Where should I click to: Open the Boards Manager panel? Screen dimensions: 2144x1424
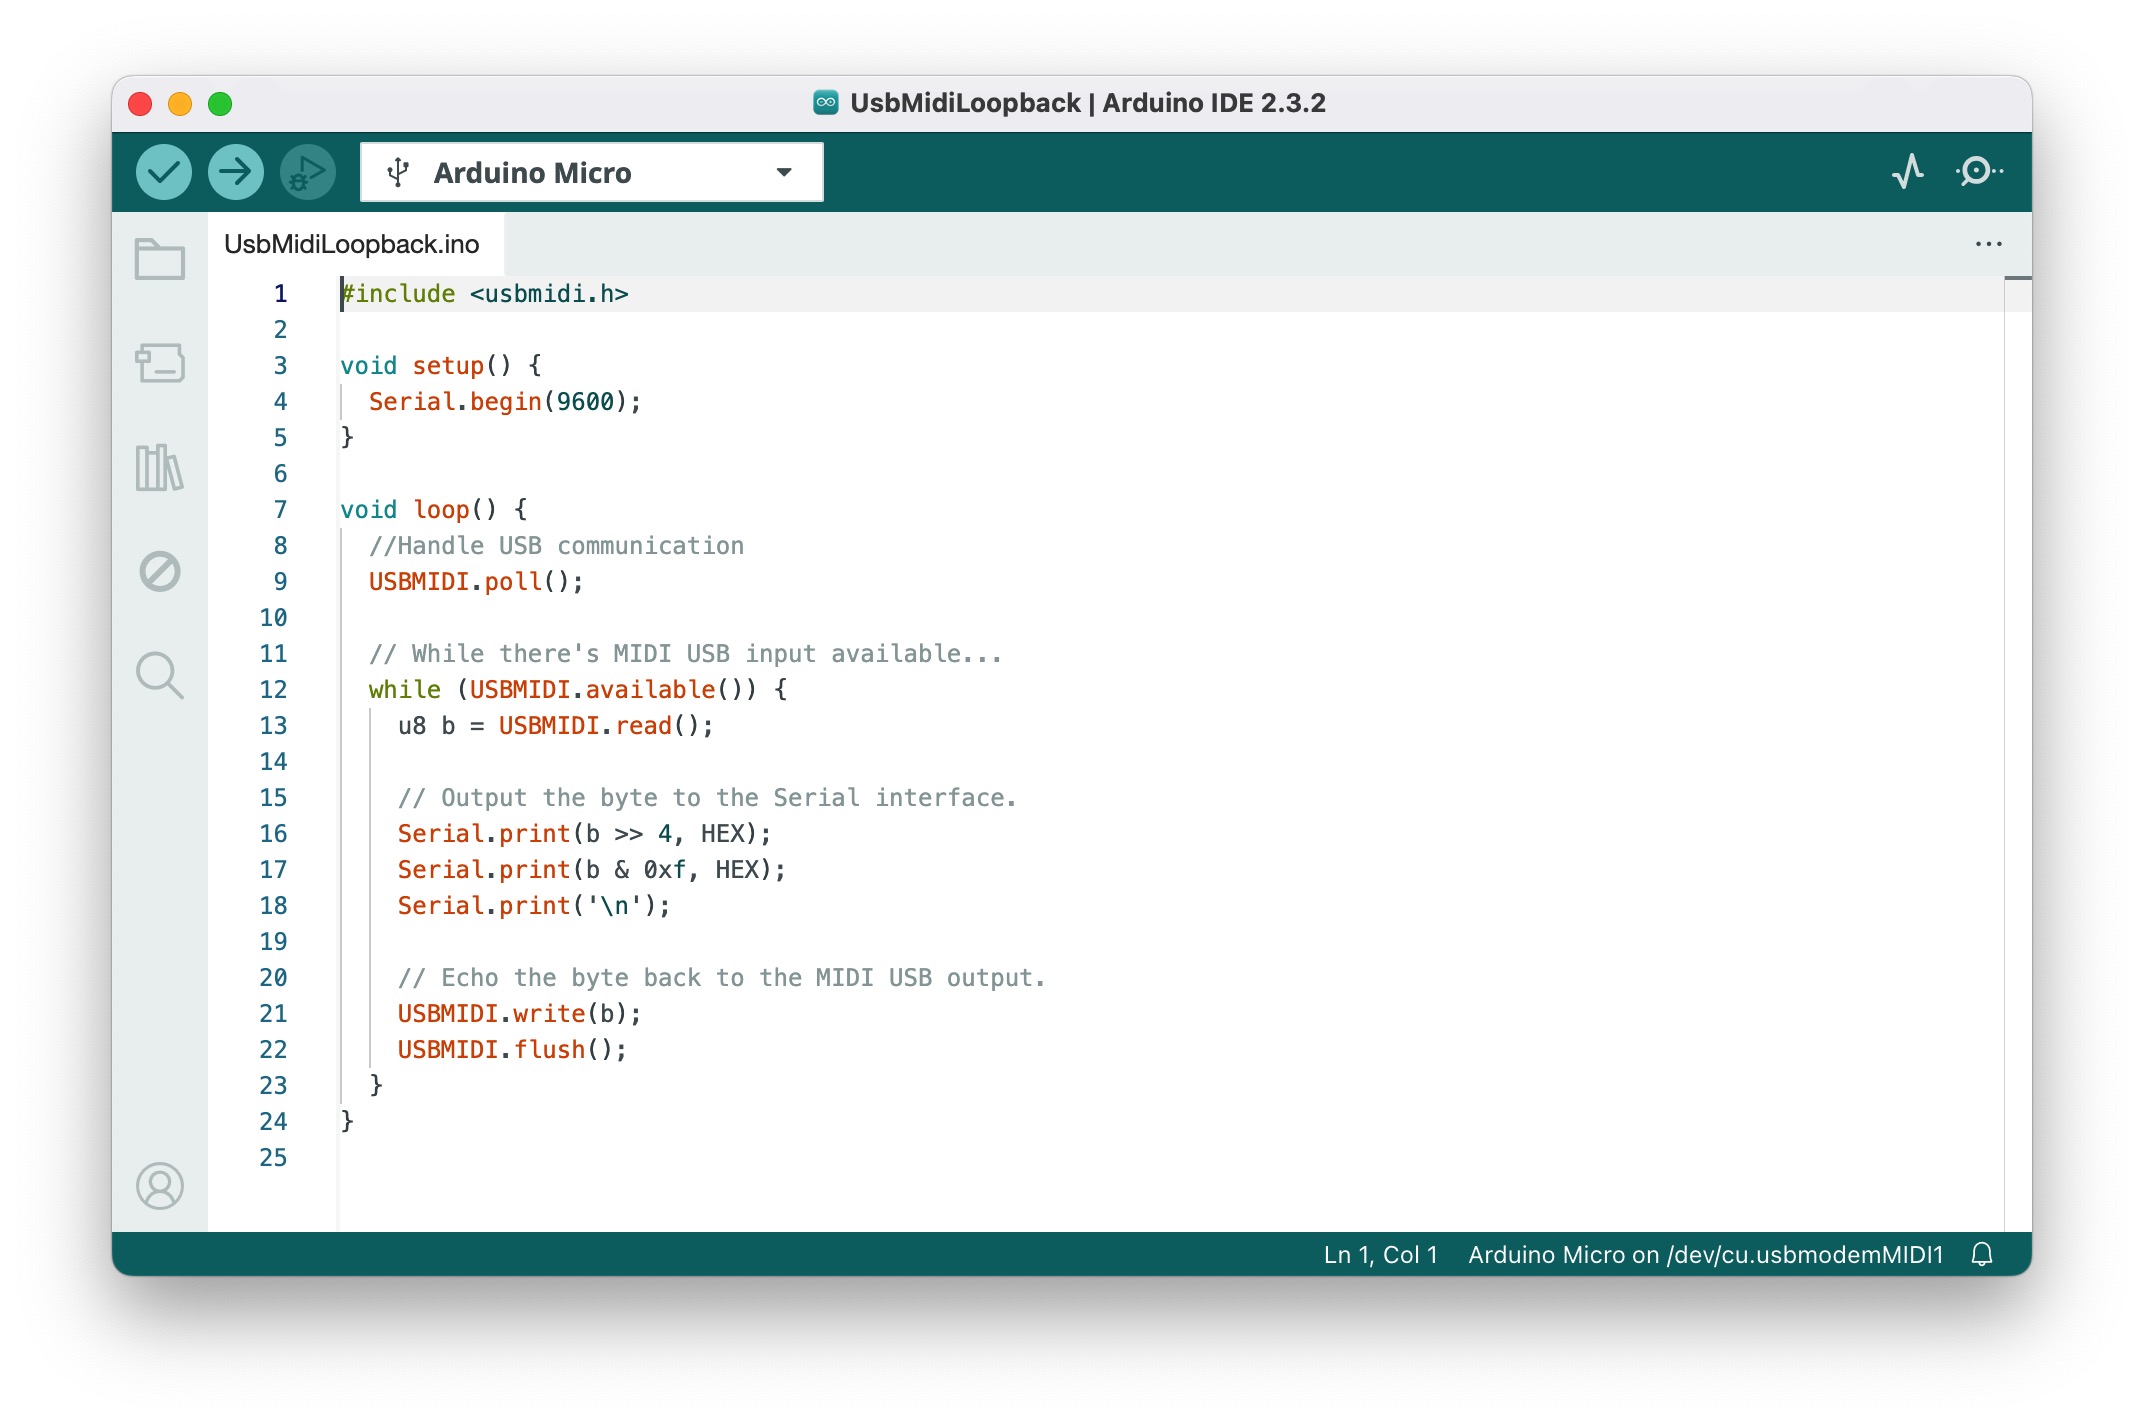(x=160, y=363)
